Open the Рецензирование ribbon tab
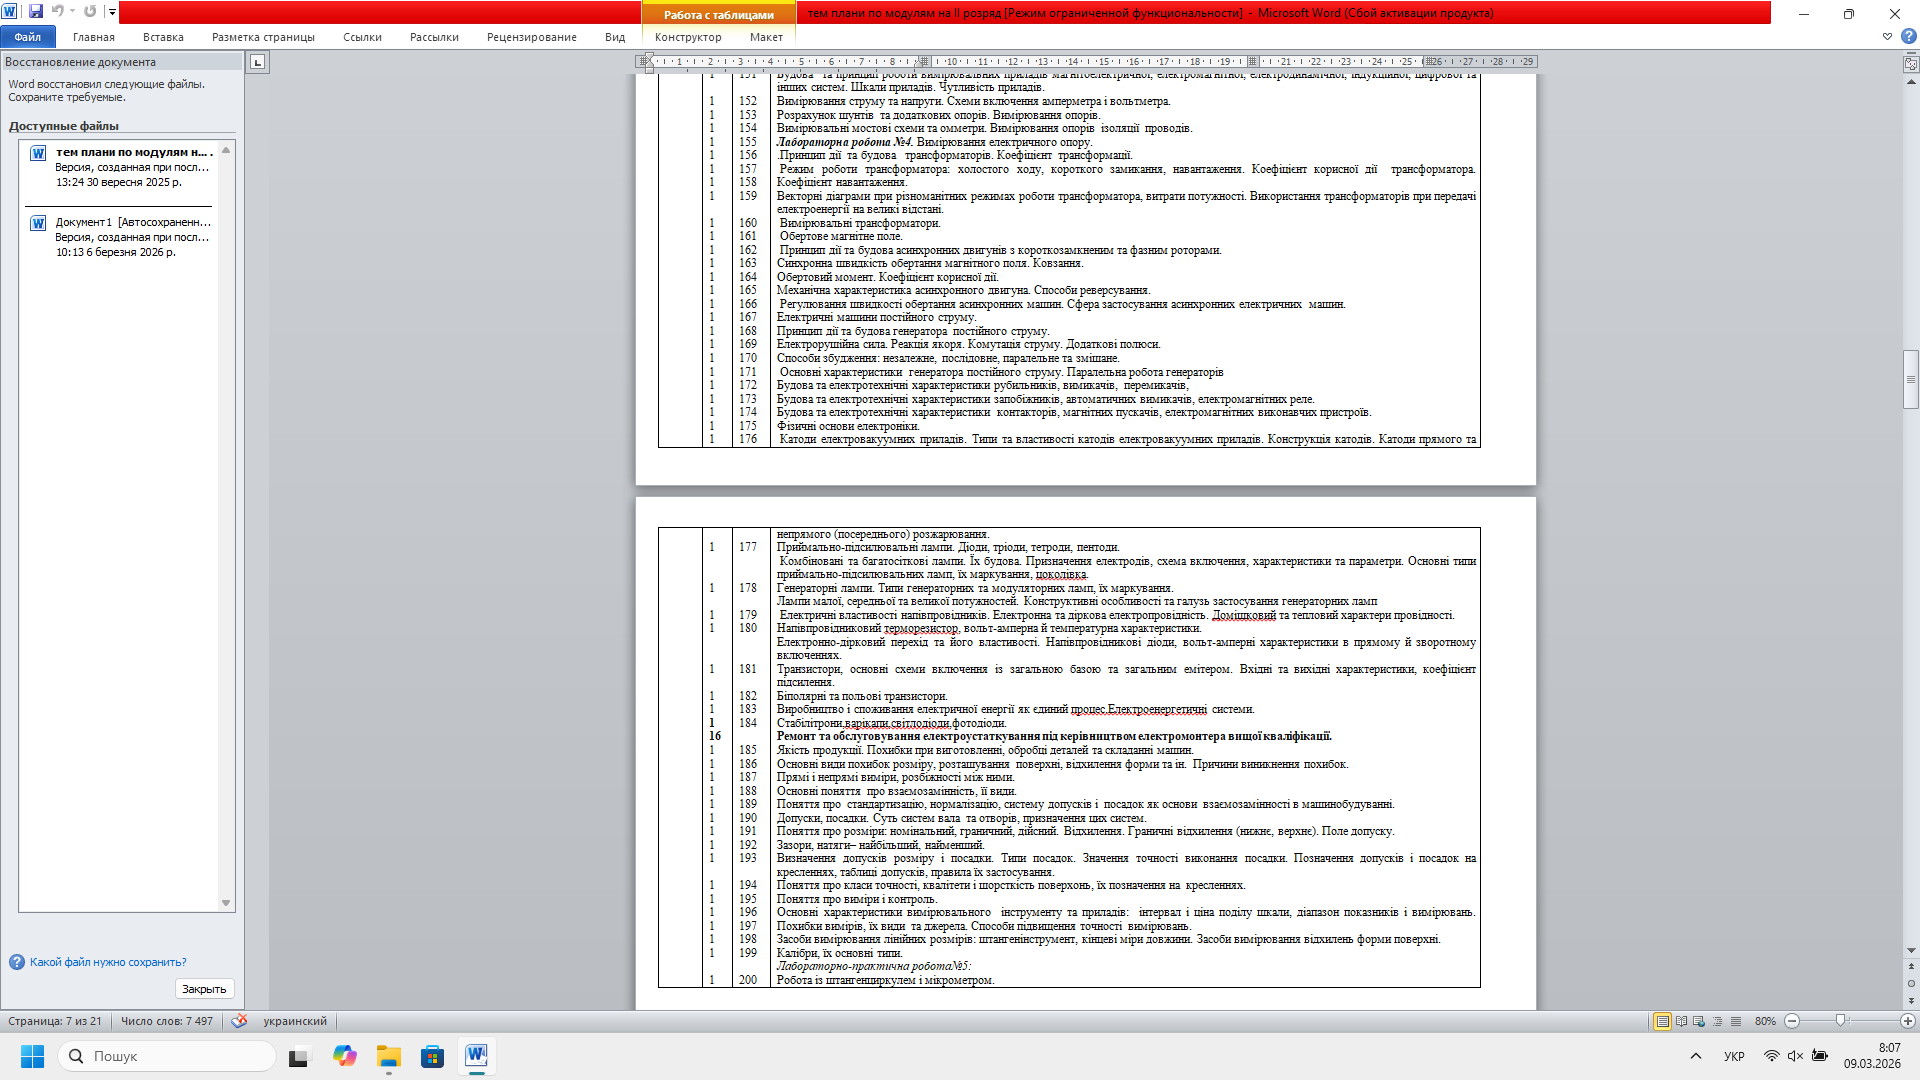The width and height of the screenshot is (1920, 1080). [x=531, y=37]
